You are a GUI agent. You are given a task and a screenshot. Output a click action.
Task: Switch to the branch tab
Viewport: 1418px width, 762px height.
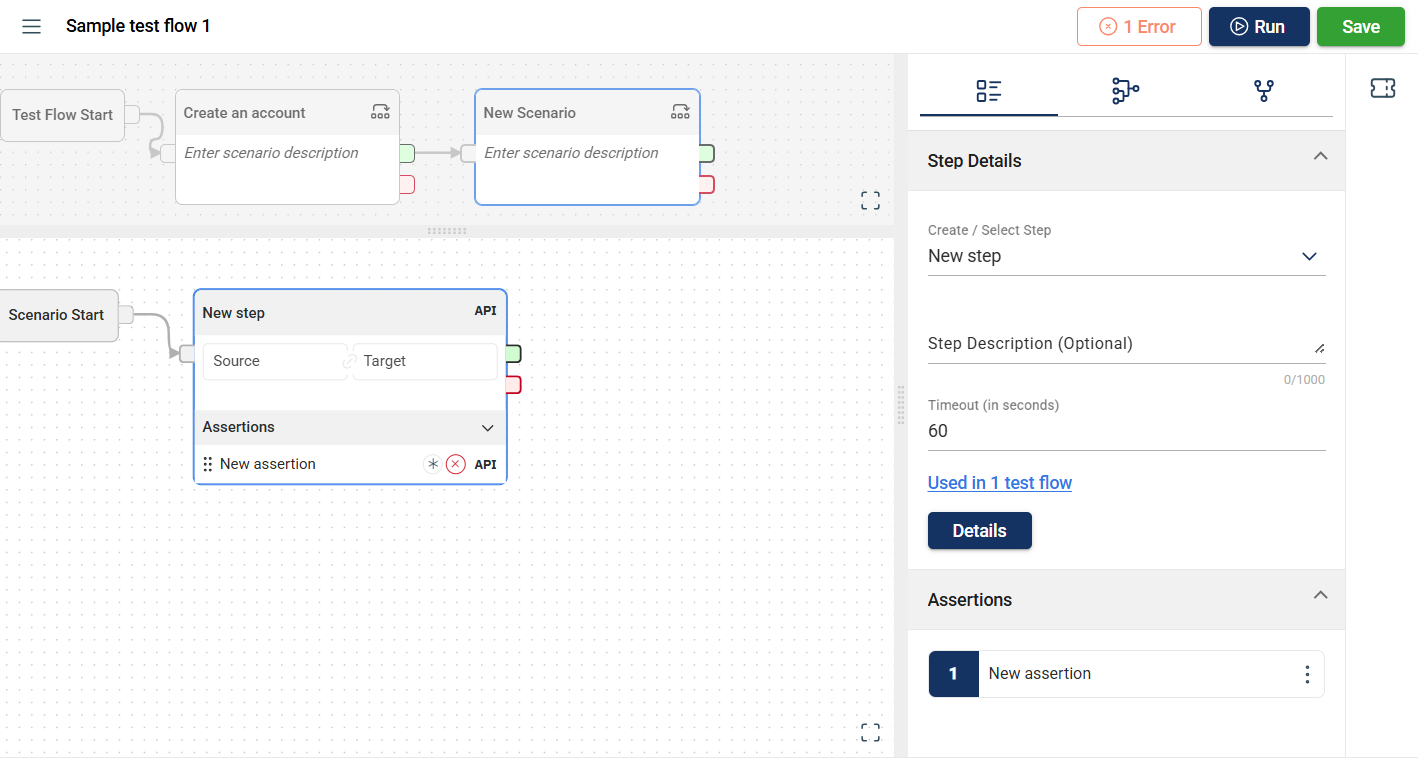pyautogui.click(x=1263, y=92)
